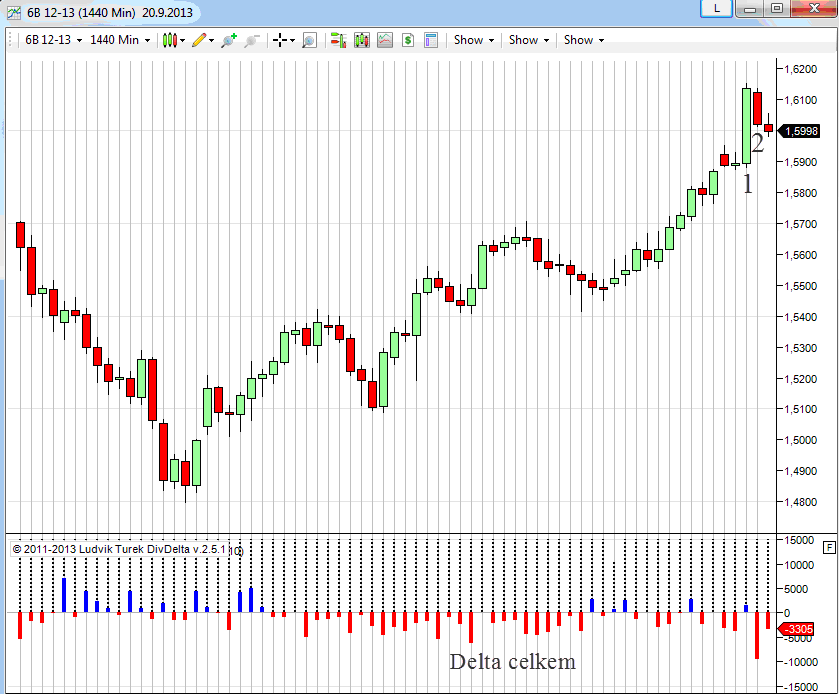This screenshot has height=694, width=839.
Task: Click the F button in delta panel
Action: coord(829,547)
